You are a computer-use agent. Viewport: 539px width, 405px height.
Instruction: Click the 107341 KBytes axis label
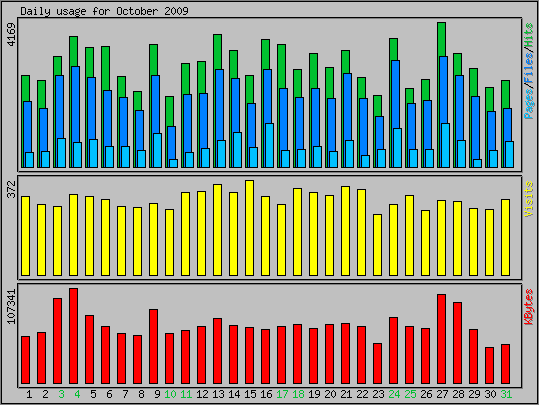(12, 307)
